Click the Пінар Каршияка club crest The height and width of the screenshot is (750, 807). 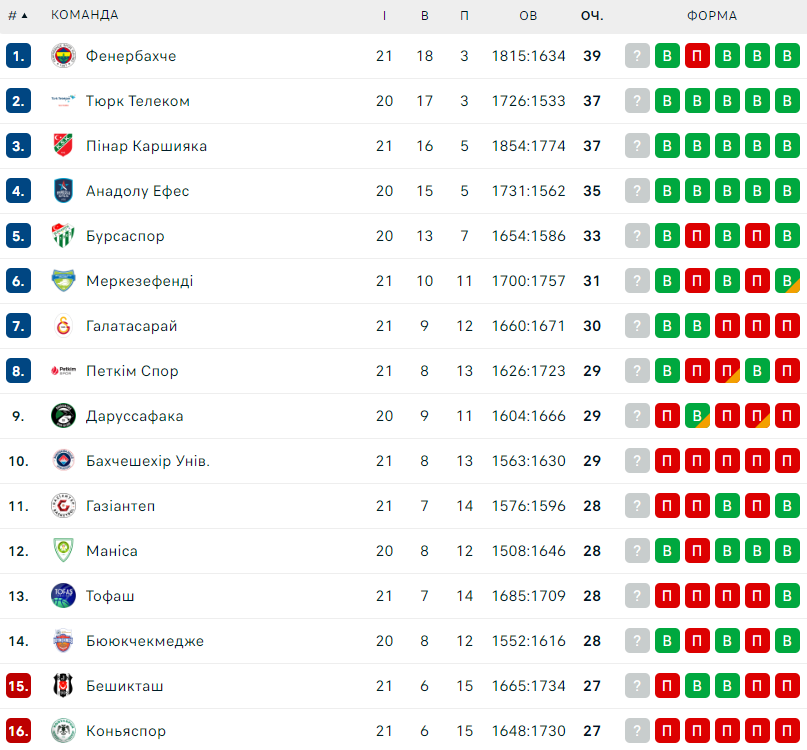click(63, 146)
